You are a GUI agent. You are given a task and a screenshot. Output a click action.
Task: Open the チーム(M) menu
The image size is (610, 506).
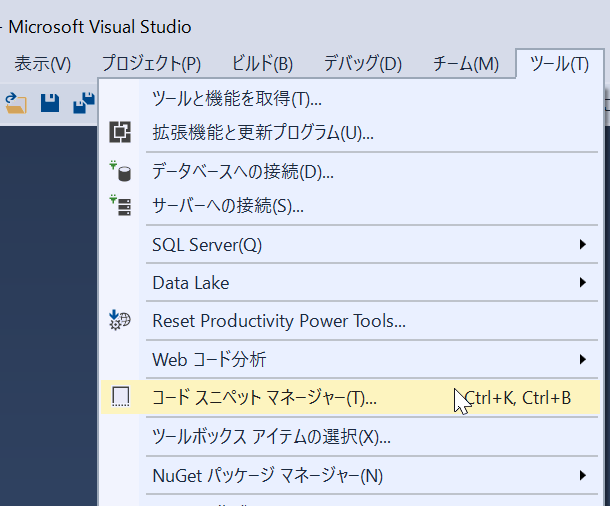coord(465,64)
